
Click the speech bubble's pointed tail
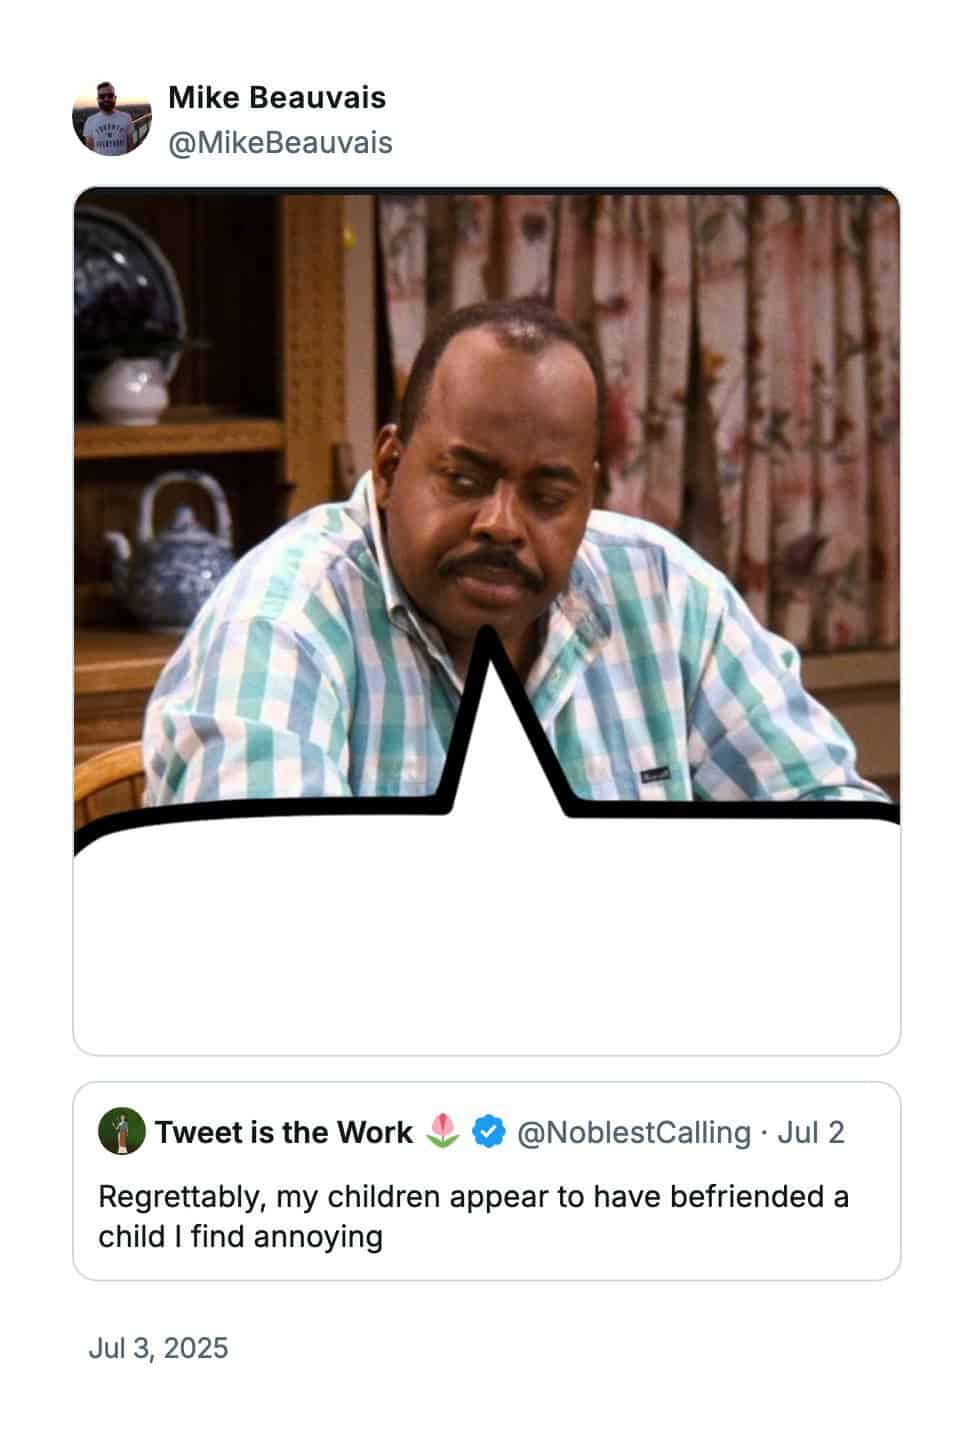coord(490,720)
